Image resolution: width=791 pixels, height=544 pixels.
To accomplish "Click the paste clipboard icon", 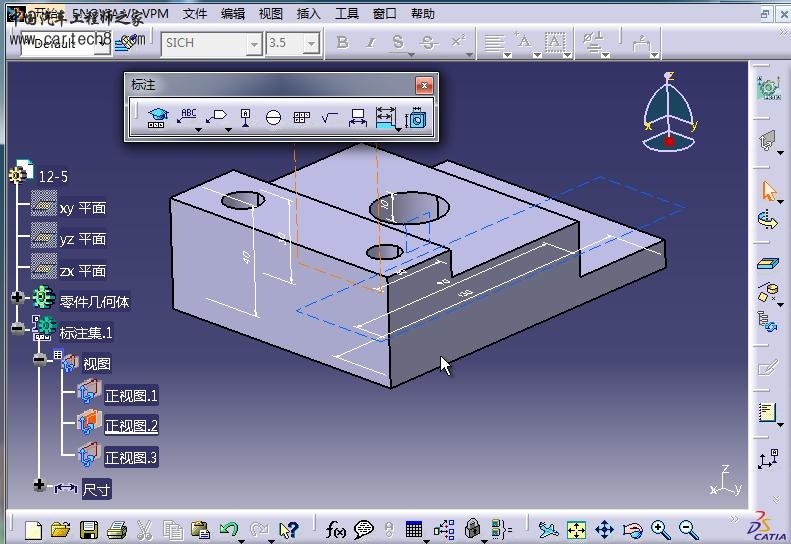I will 200,530.
